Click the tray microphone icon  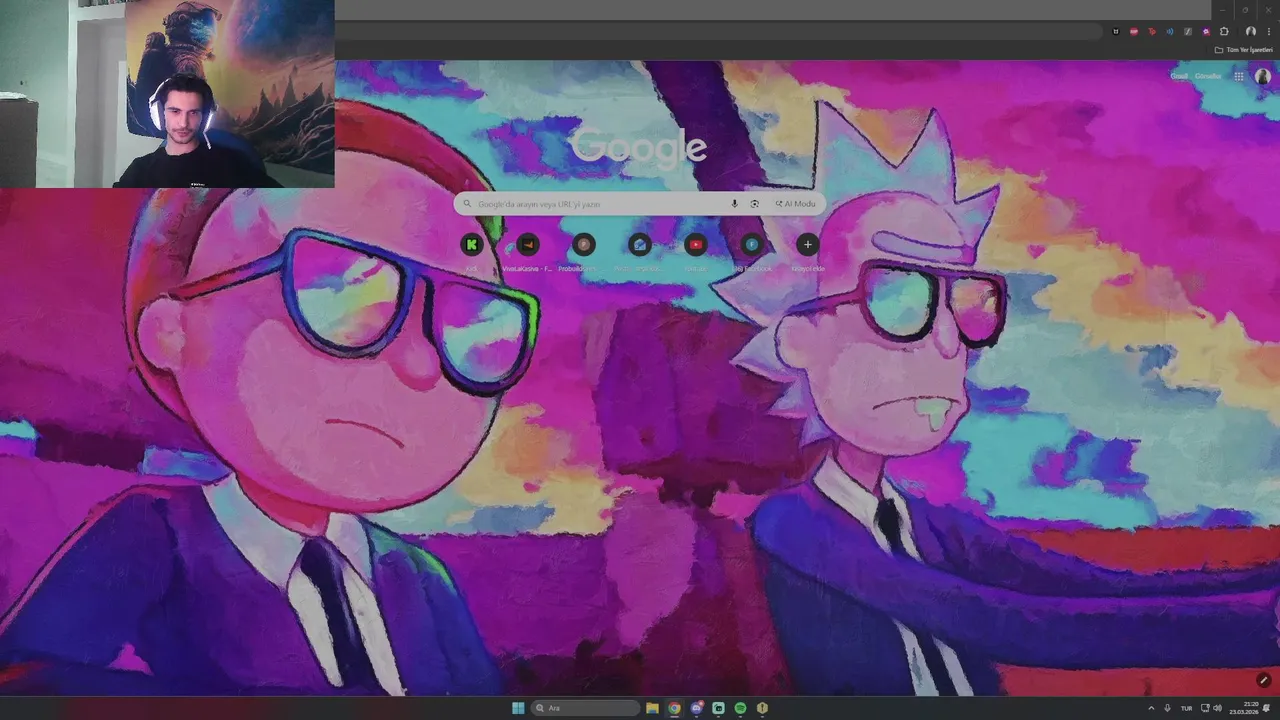pyautogui.click(x=1167, y=708)
